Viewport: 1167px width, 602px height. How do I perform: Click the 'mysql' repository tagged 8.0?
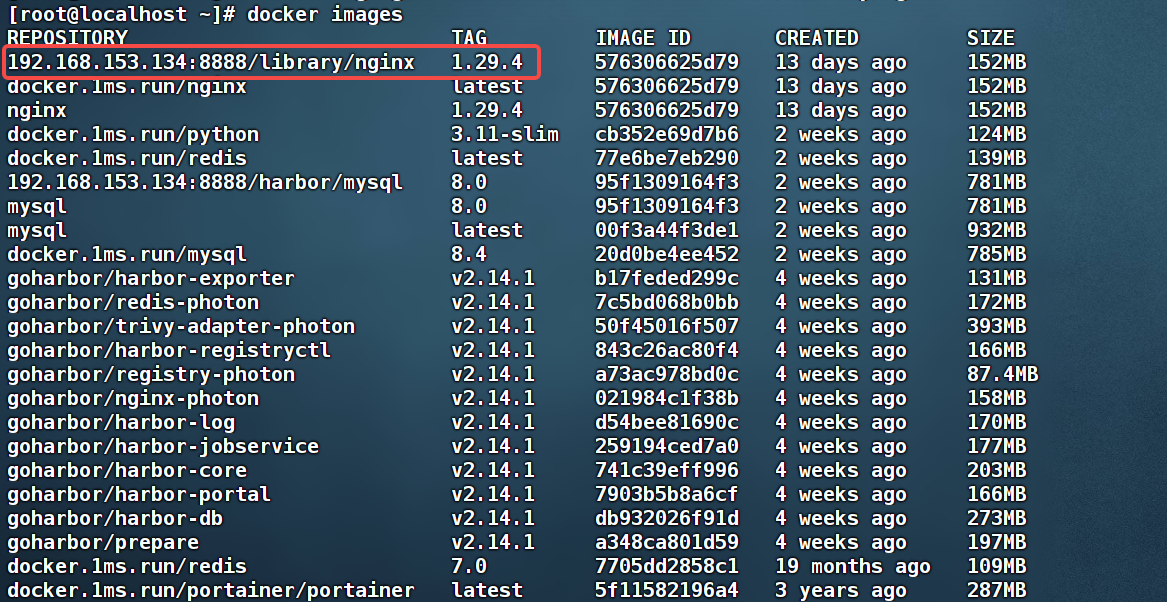[x=36, y=206]
